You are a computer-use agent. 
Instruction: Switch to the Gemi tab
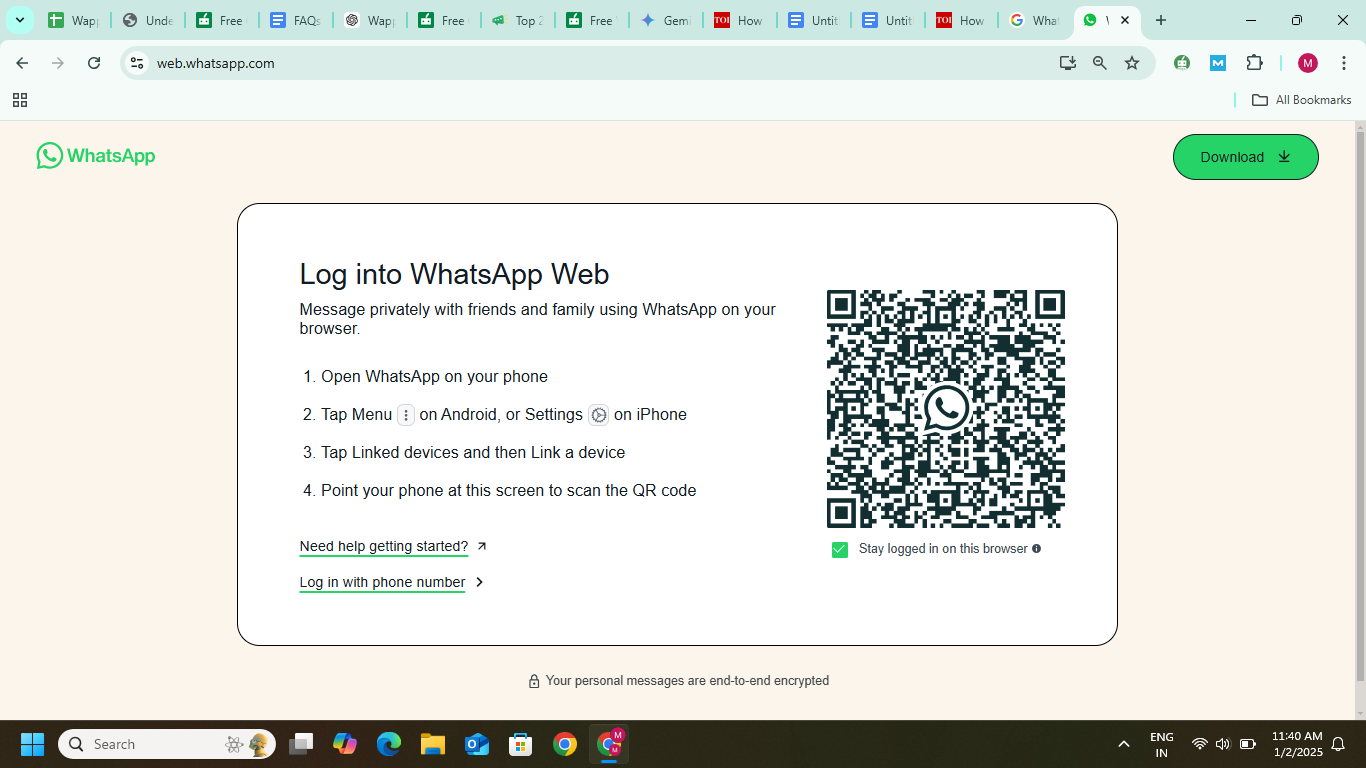tap(665, 20)
